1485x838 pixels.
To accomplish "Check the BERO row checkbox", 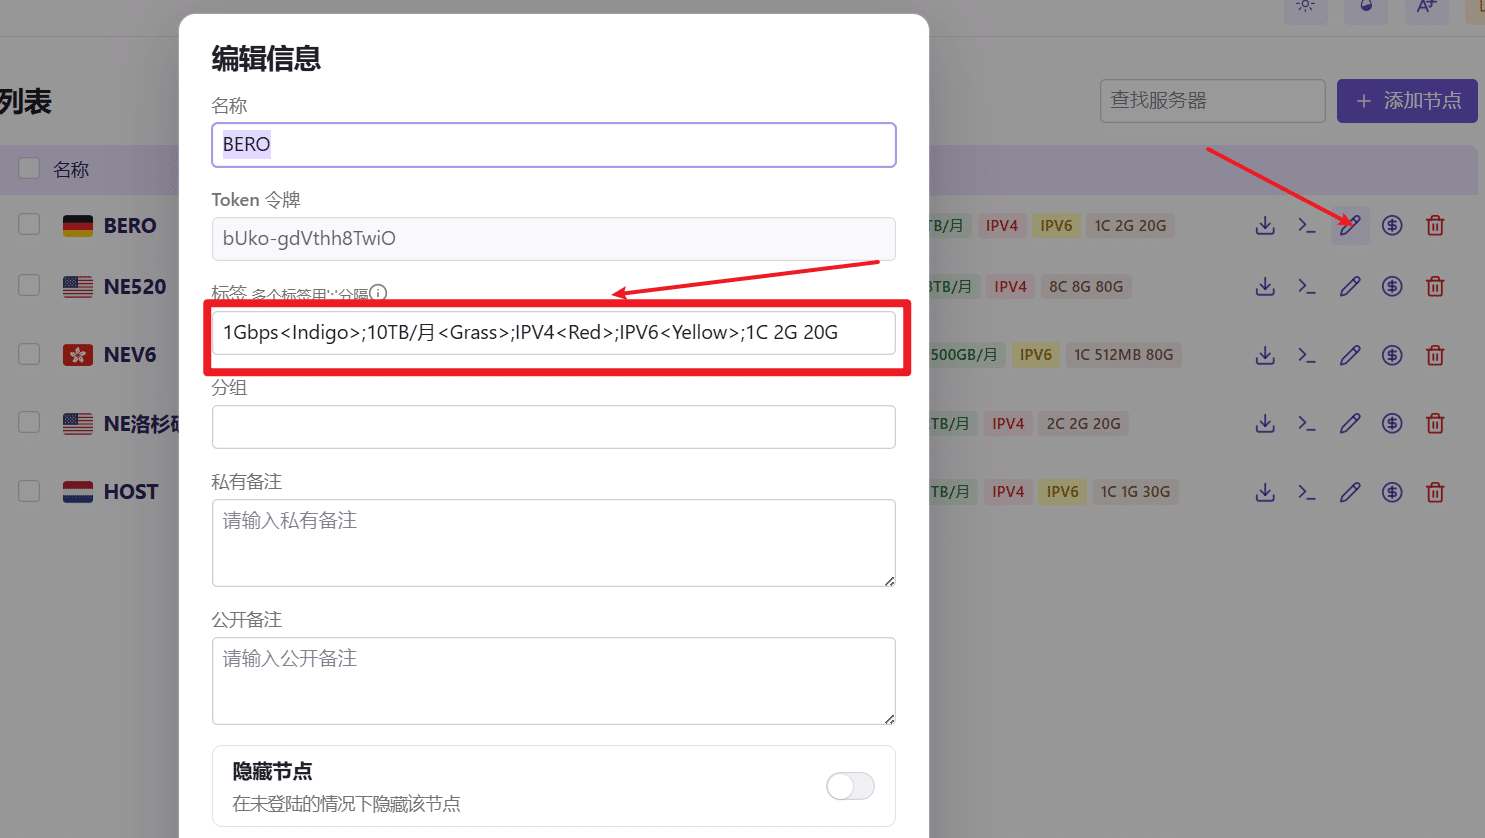I will (30, 224).
